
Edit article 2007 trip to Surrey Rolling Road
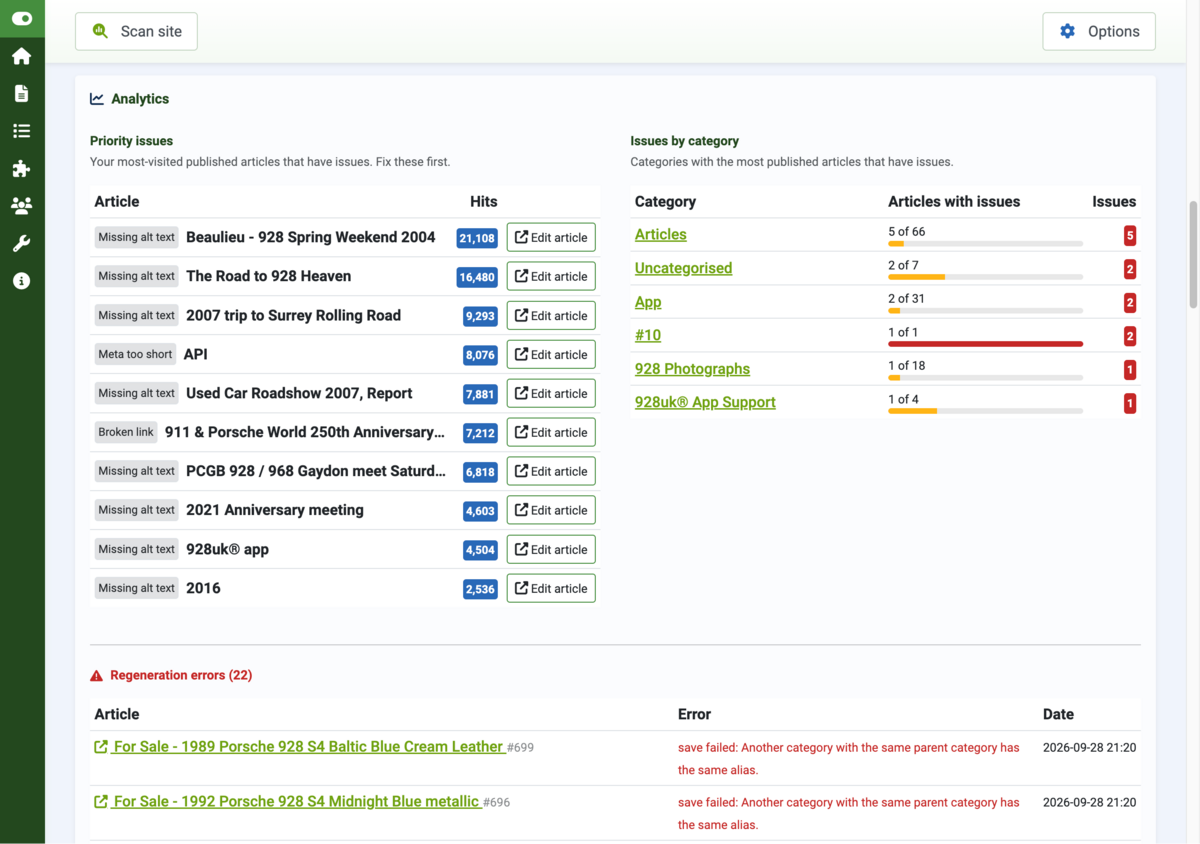coord(551,315)
